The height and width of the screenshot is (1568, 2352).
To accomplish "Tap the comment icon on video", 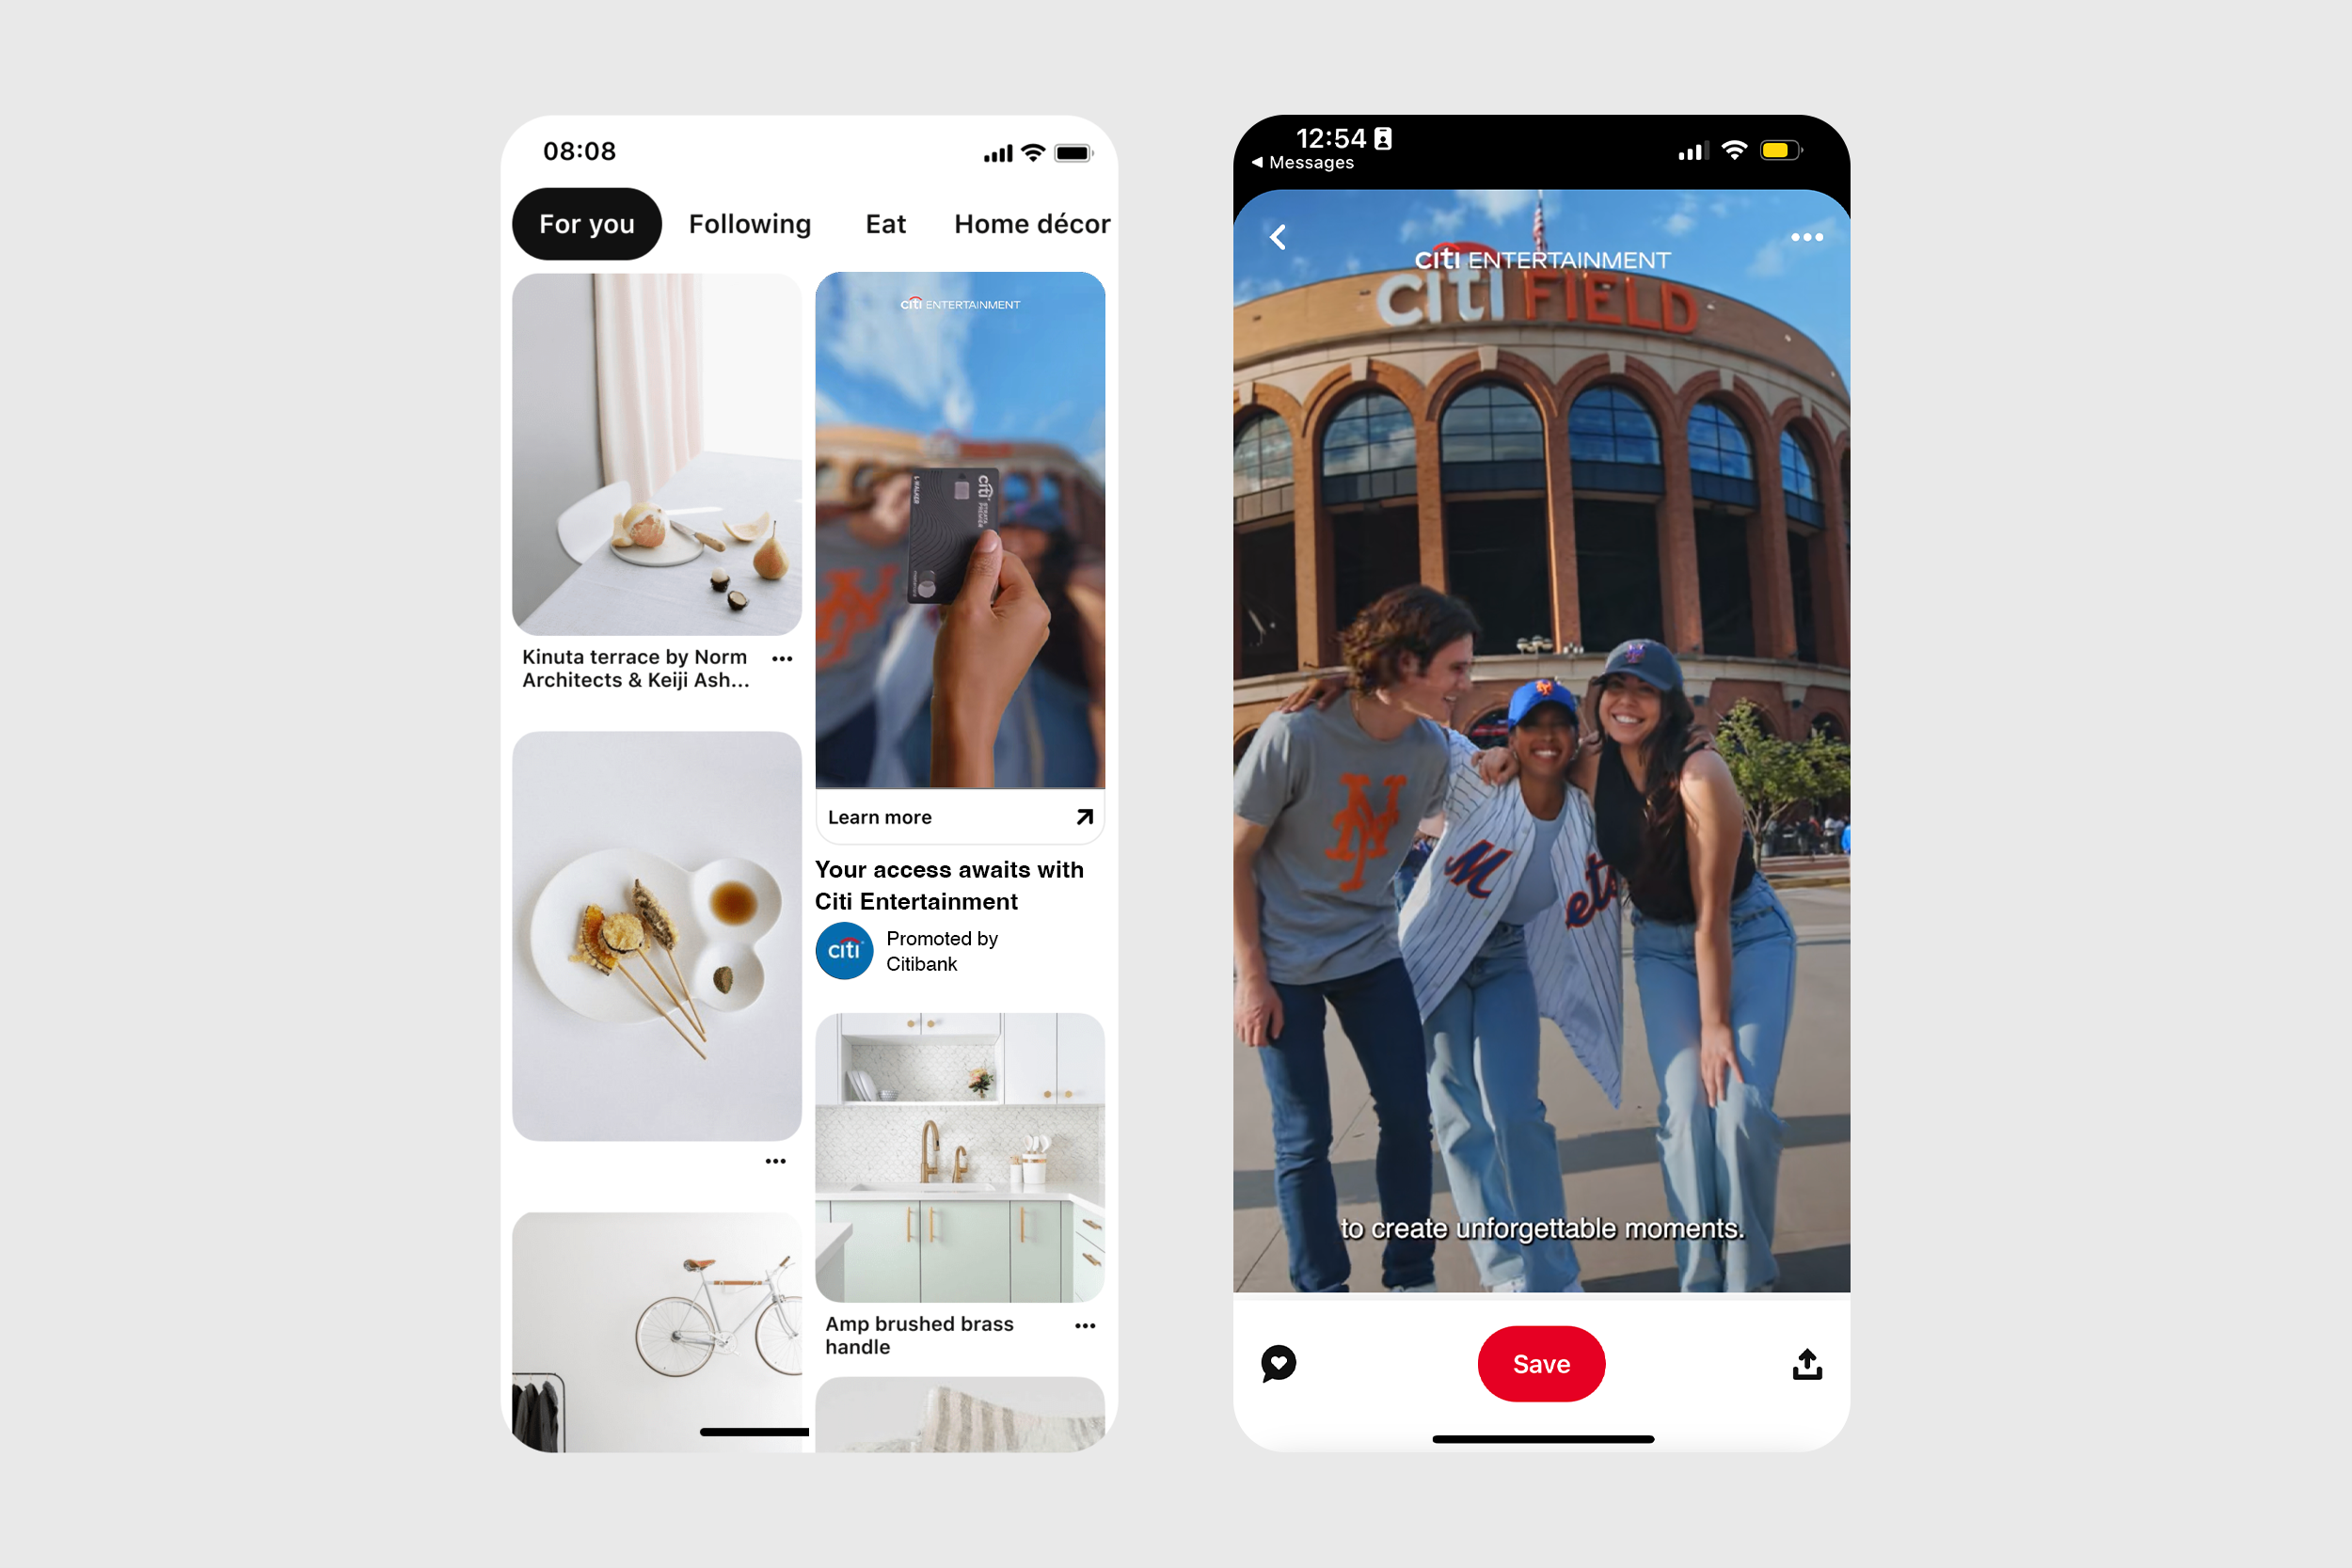I will 1276,1361.
